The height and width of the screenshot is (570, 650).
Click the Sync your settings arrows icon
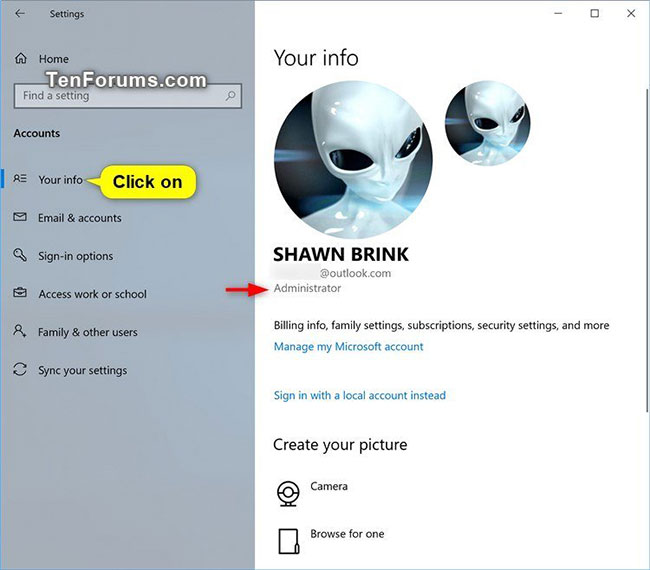coord(20,369)
